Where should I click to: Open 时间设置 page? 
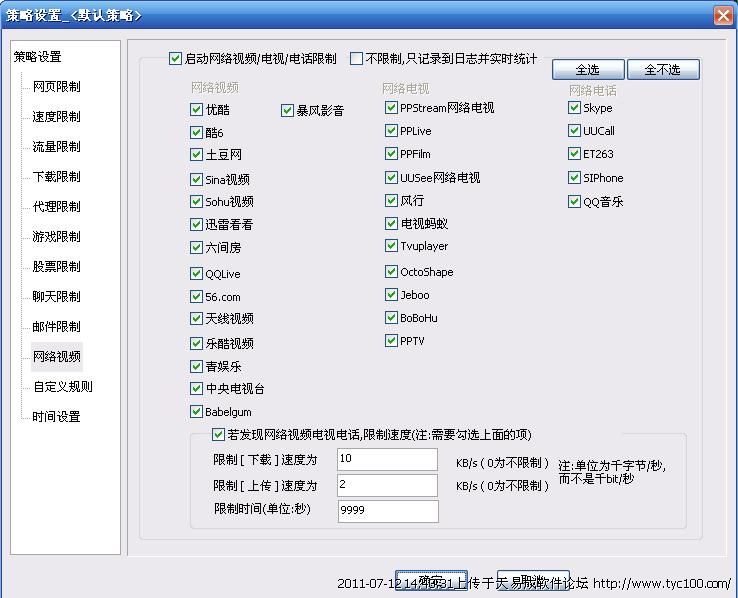[x=56, y=417]
